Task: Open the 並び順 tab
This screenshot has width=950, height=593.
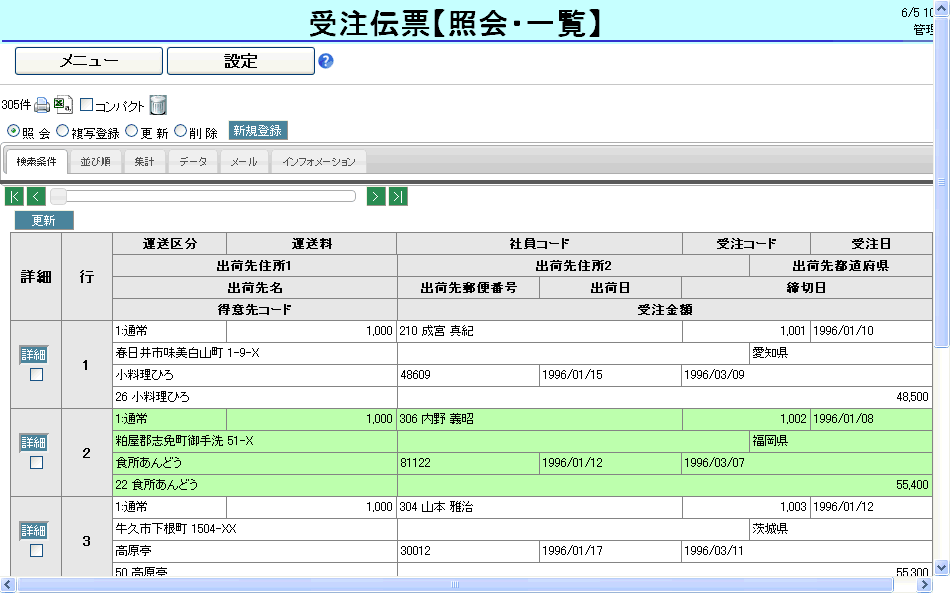Action: 96,162
